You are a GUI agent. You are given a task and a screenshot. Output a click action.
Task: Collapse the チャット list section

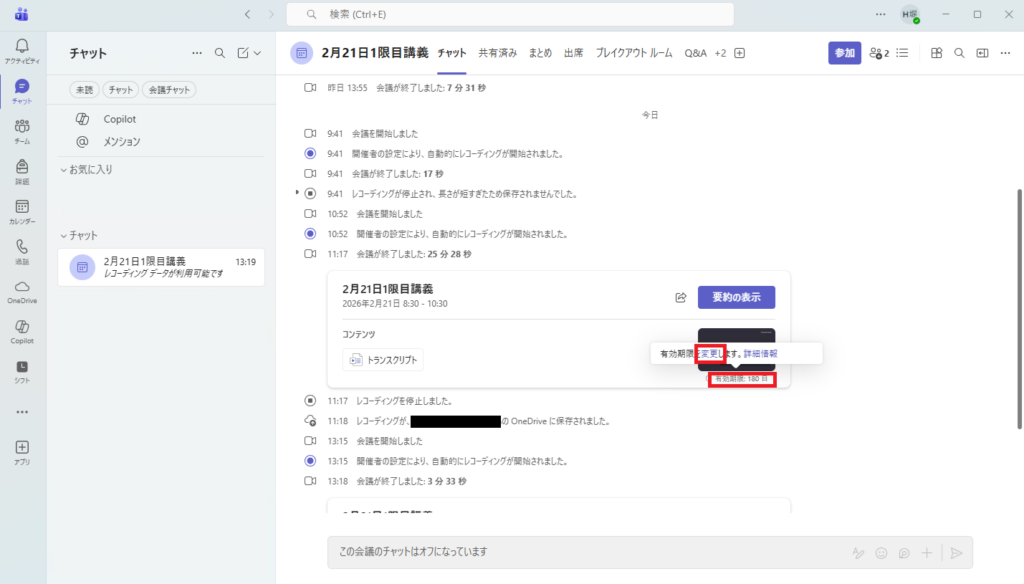[64, 235]
